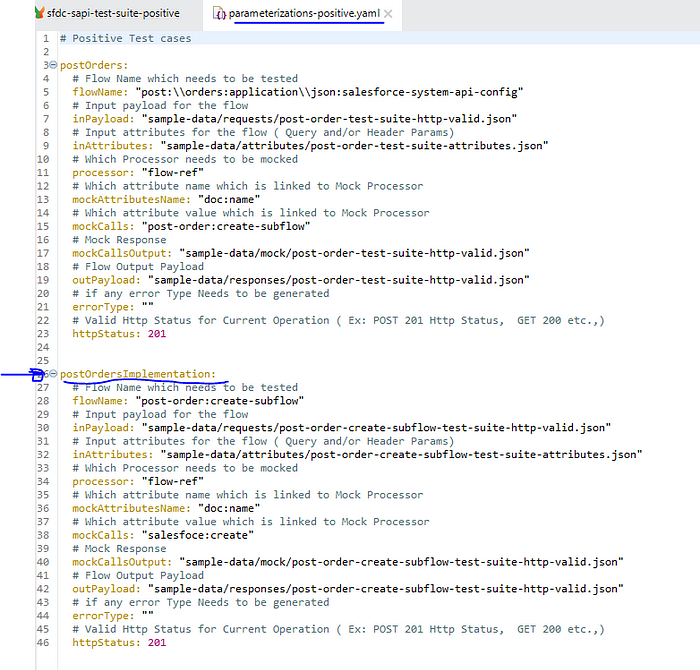This screenshot has height=670, width=700.
Task: Click the mockCallsOutput path sample-data/mock/post-order-test-suite-http-valid.json
Action: click(354, 253)
